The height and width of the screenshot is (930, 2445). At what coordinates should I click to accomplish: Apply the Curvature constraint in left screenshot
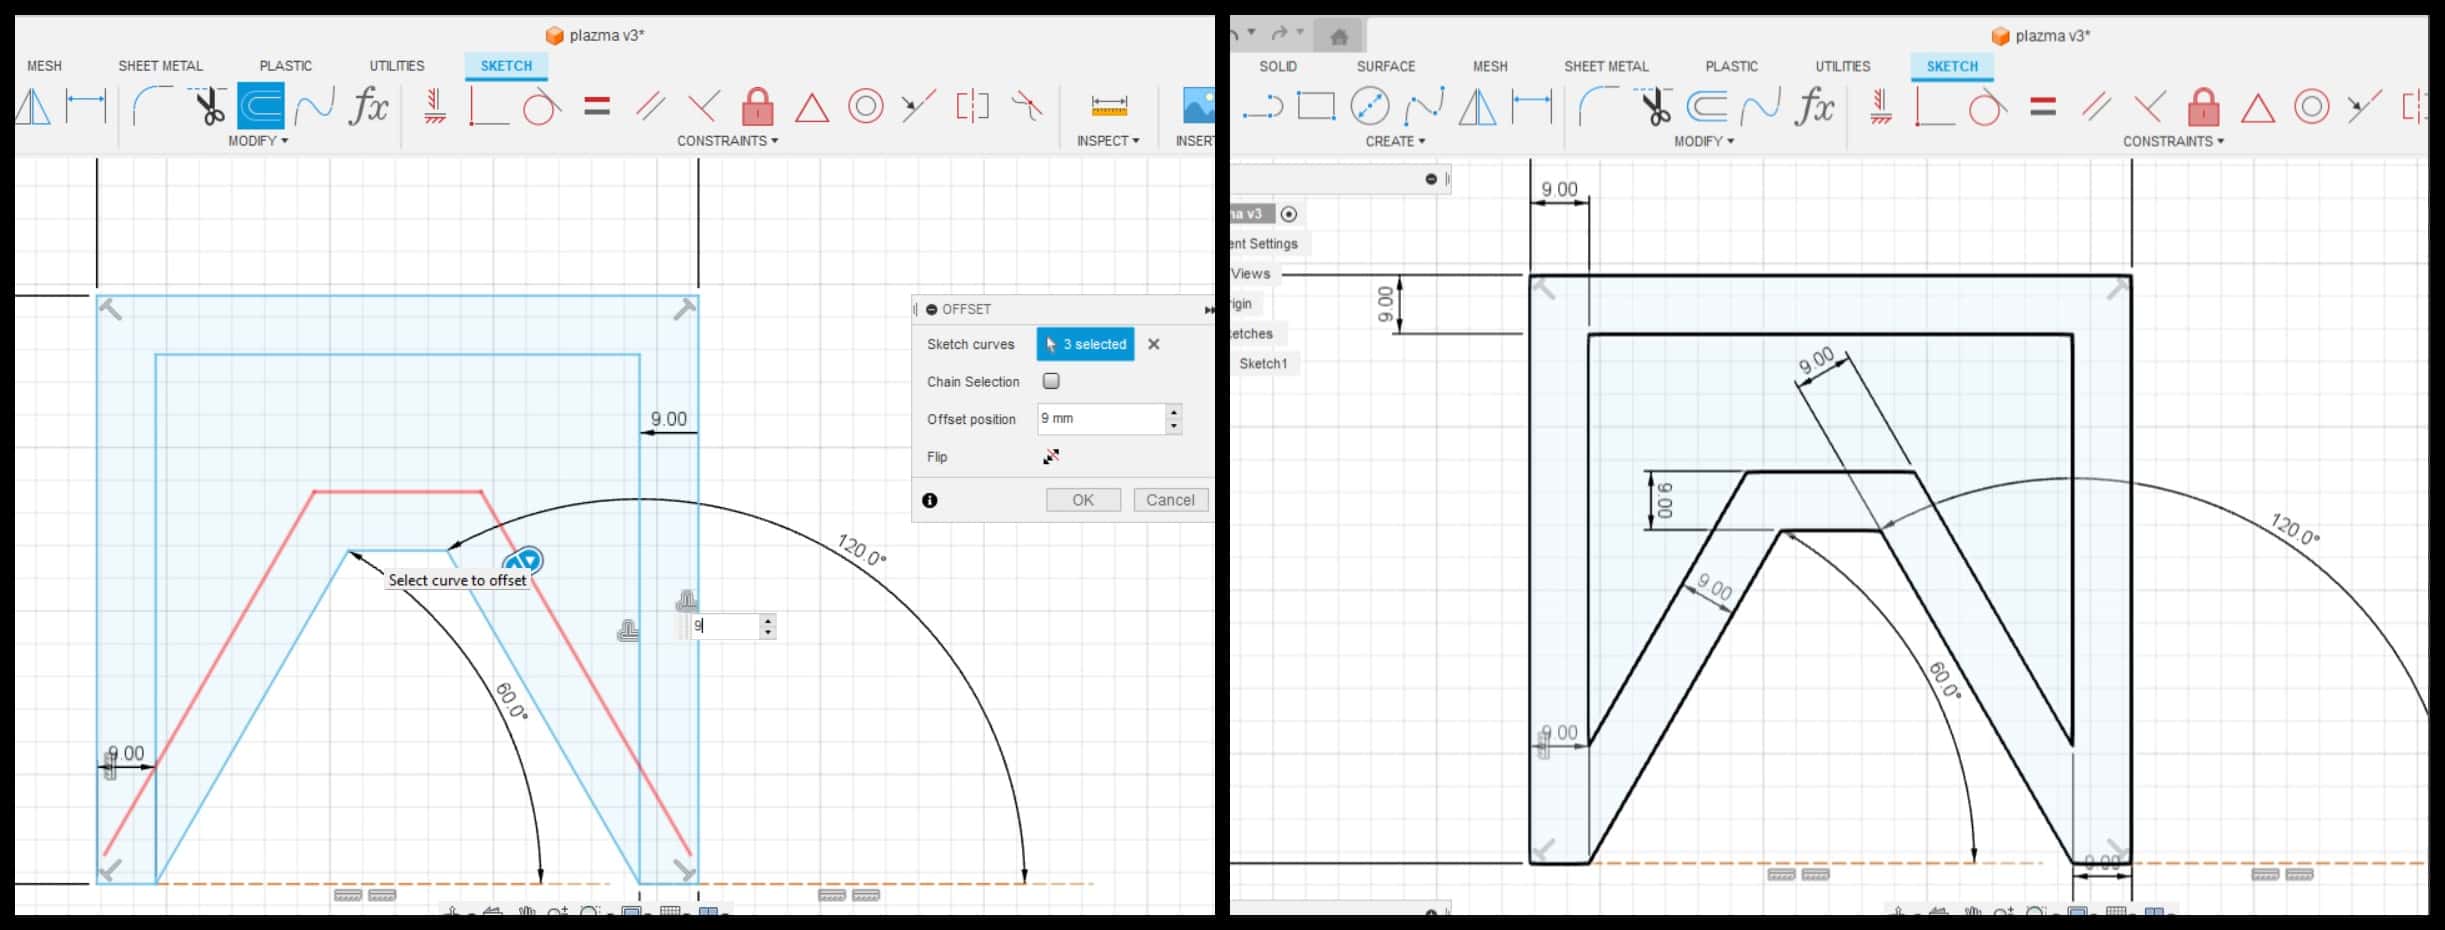click(1027, 106)
